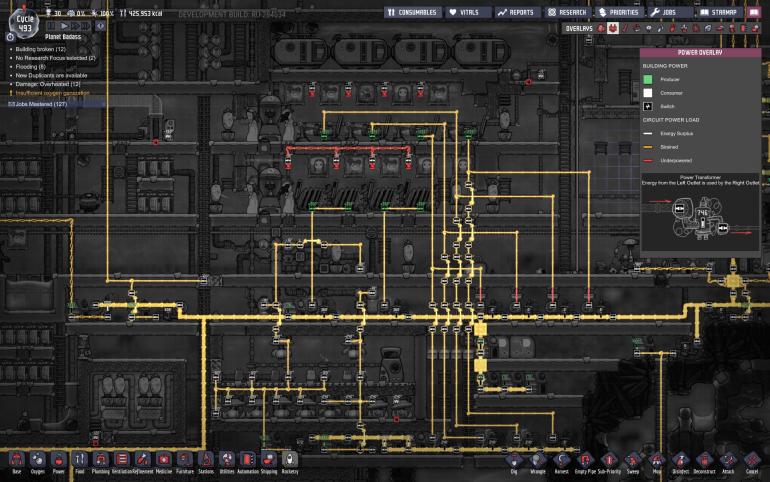Pause the game with the pause control
770x482 pixels.
click(52, 26)
